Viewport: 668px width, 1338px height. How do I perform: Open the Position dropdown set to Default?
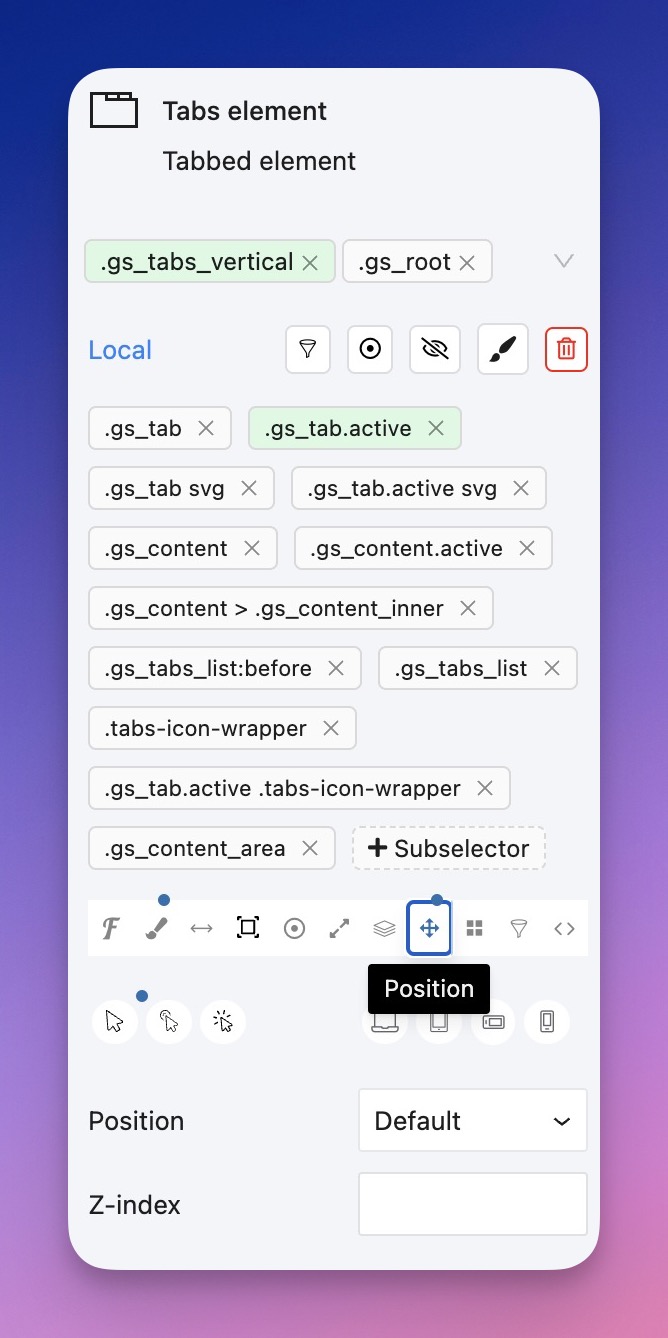pyautogui.click(x=472, y=1121)
